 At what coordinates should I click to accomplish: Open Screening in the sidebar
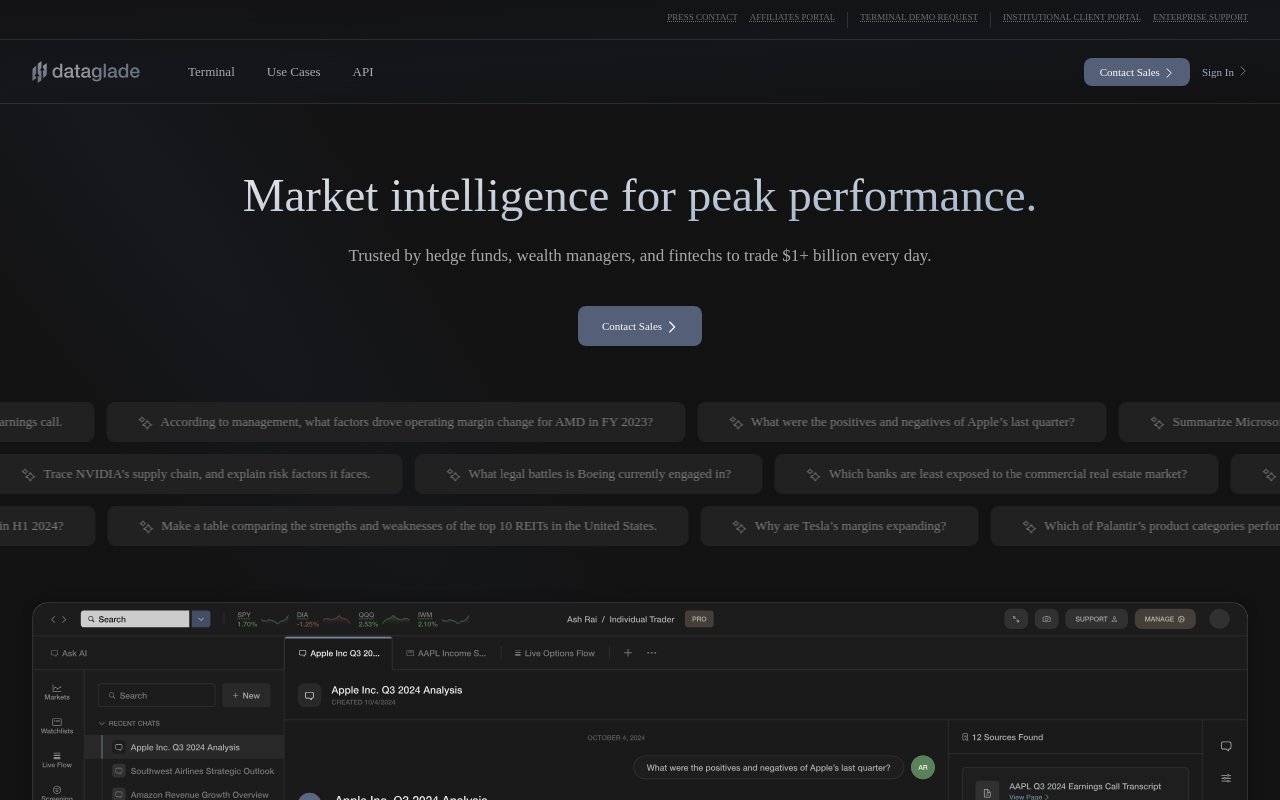(x=57, y=793)
